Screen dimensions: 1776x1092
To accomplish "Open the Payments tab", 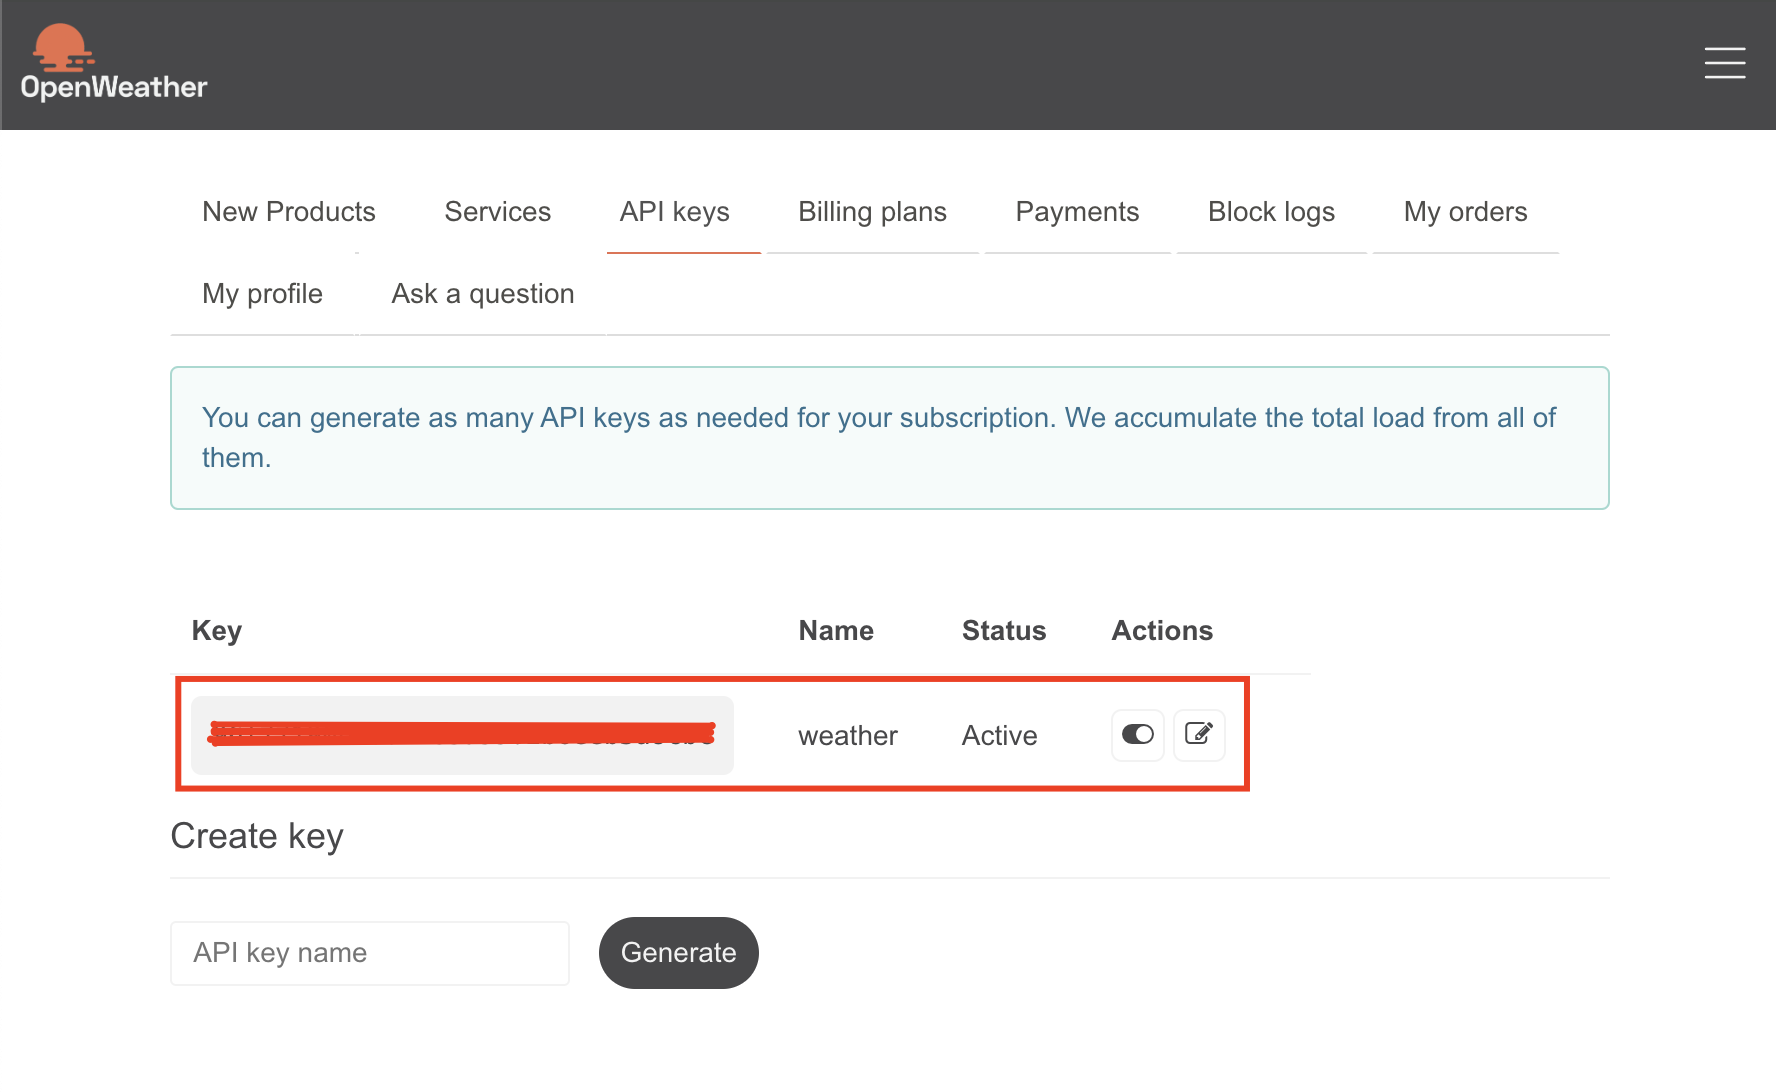I will [x=1077, y=212].
